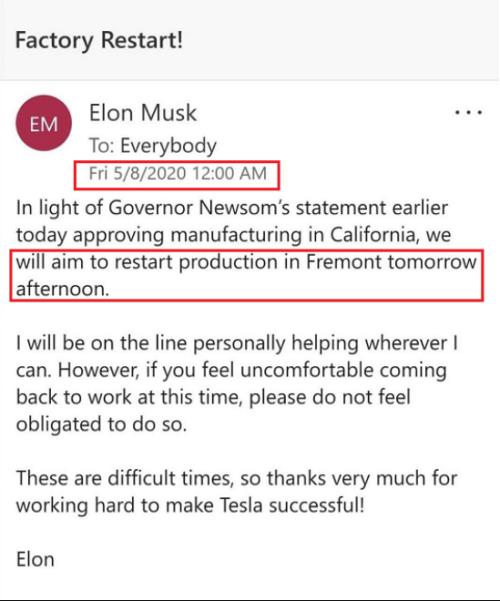
Task: Click the Elon signature at the bottom
Action: coord(35,560)
